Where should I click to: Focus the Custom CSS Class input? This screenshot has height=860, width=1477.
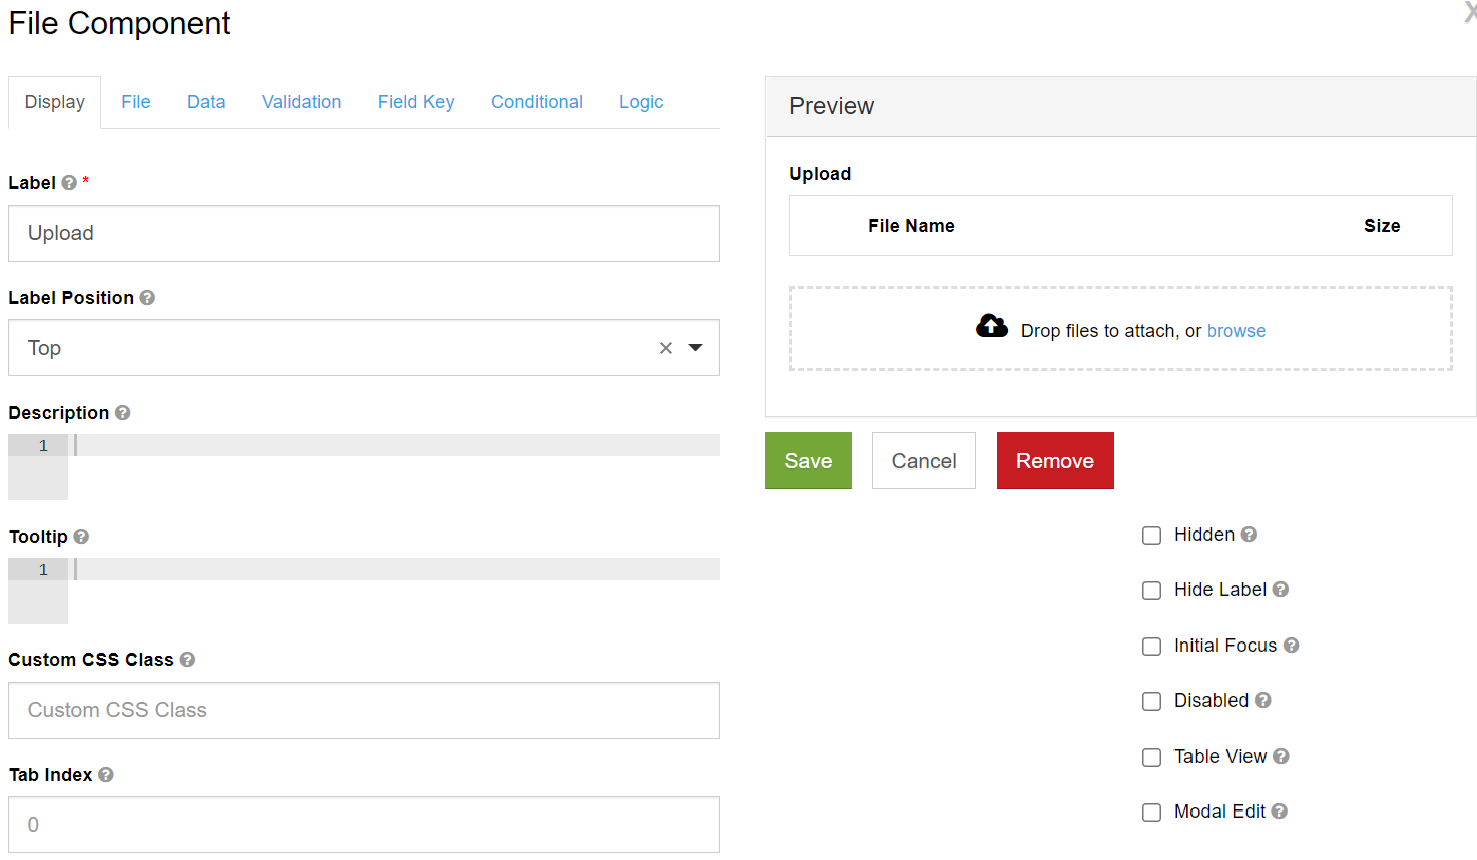(x=364, y=710)
